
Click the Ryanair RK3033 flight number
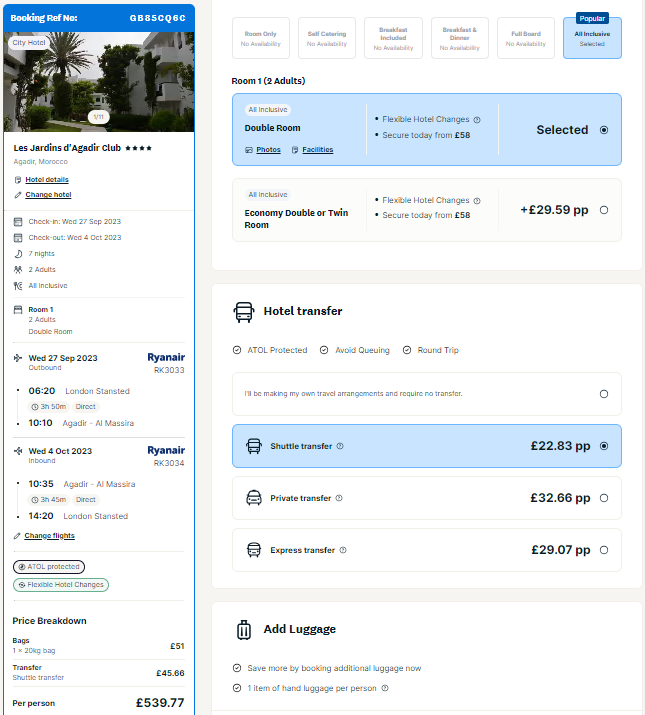[169, 370]
